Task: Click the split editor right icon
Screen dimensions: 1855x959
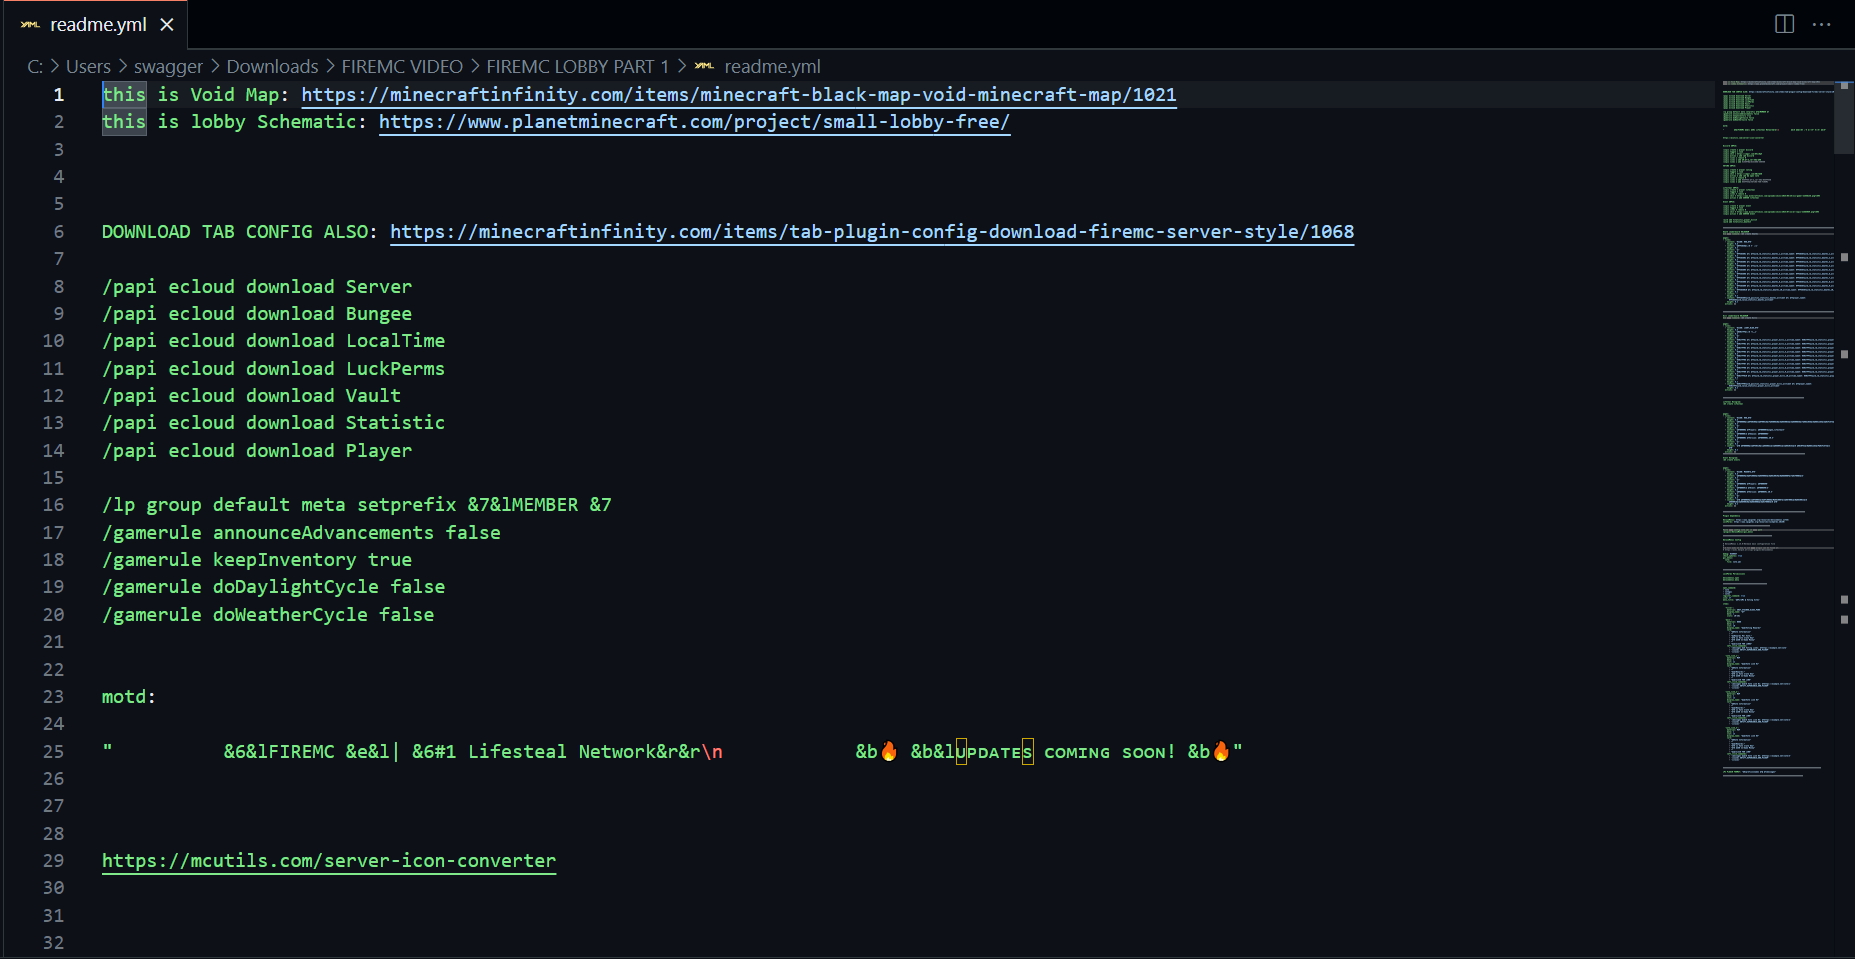Action: pyautogui.click(x=1784, y=24)
